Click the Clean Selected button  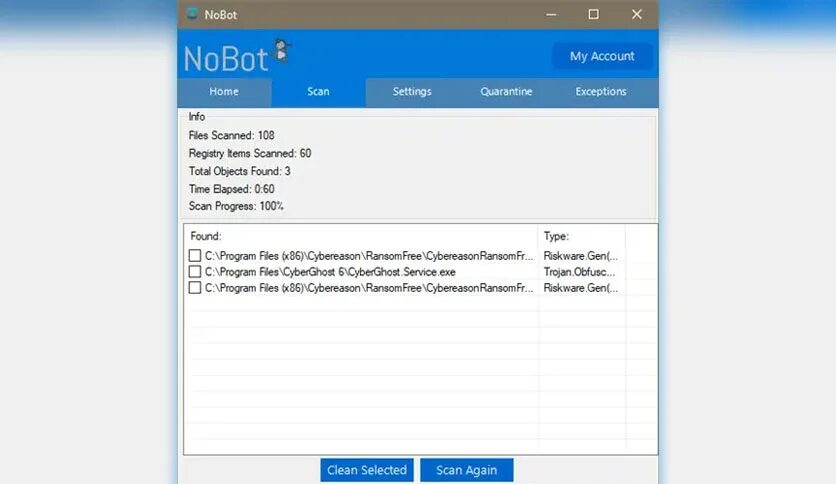coord(367,470)
